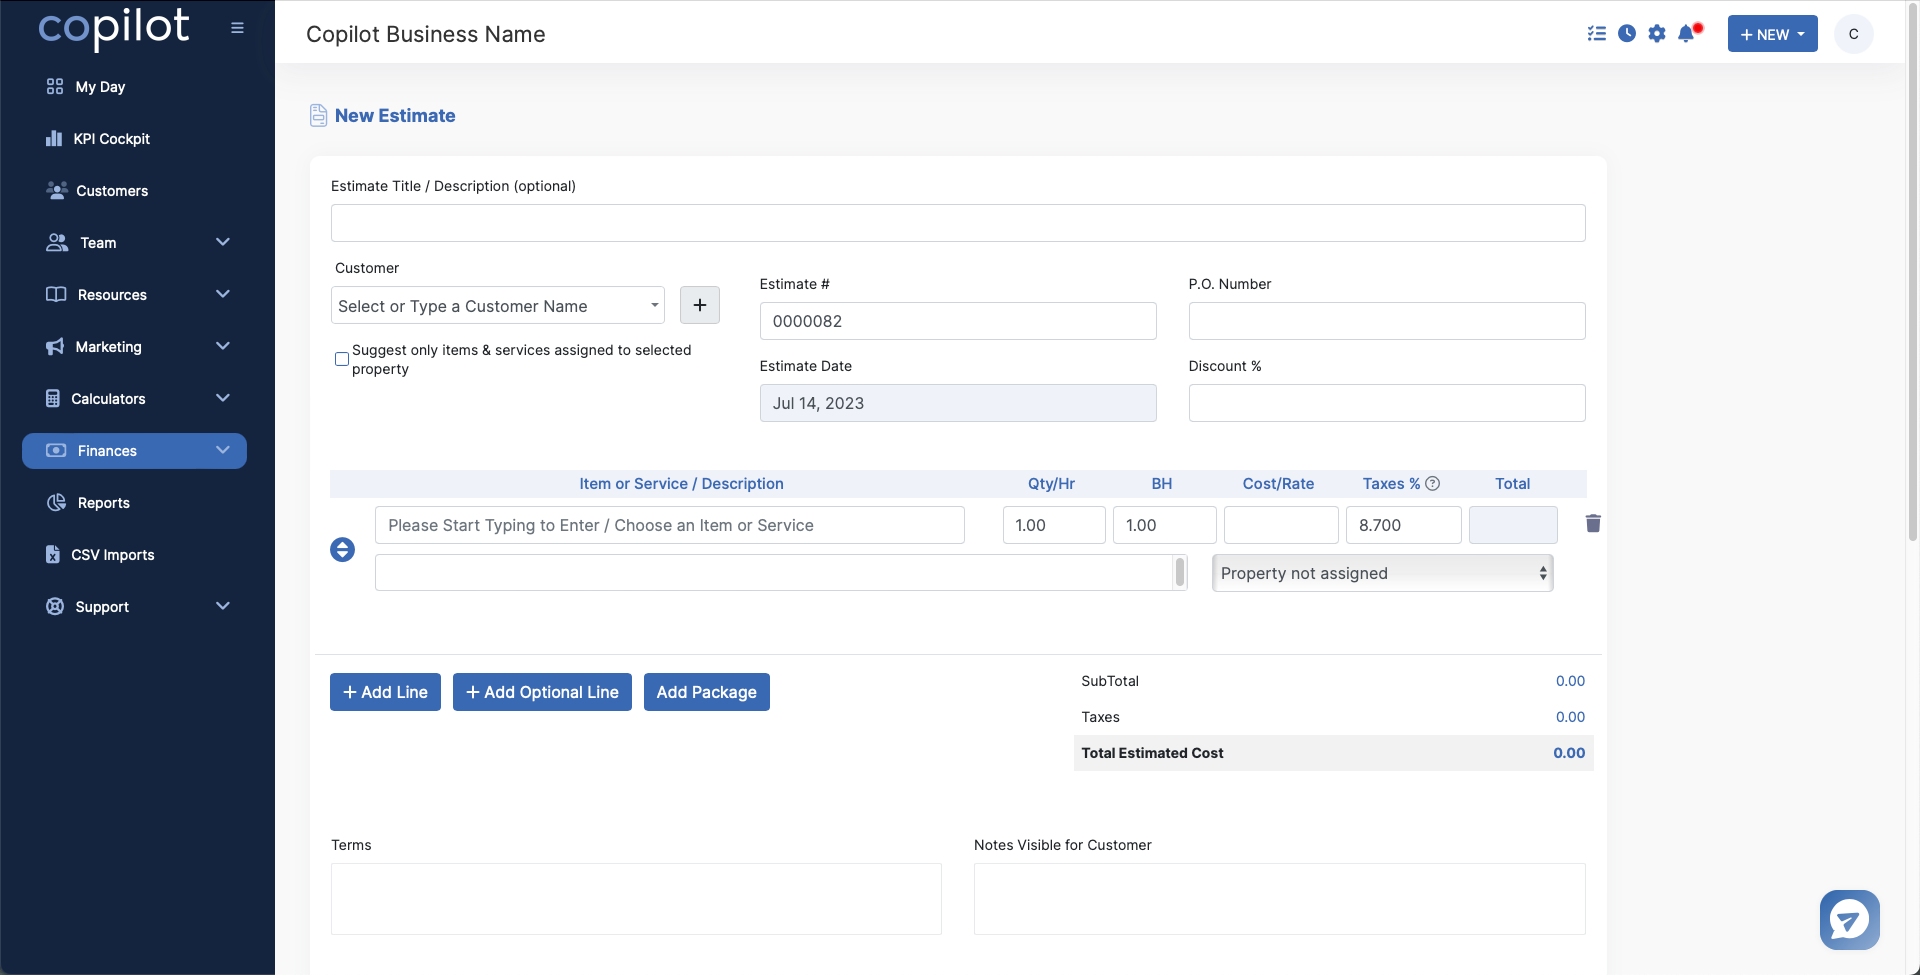The image size is (1920, 975).
Task: Expand the Resources menu chevron
Action: (223, 294)
